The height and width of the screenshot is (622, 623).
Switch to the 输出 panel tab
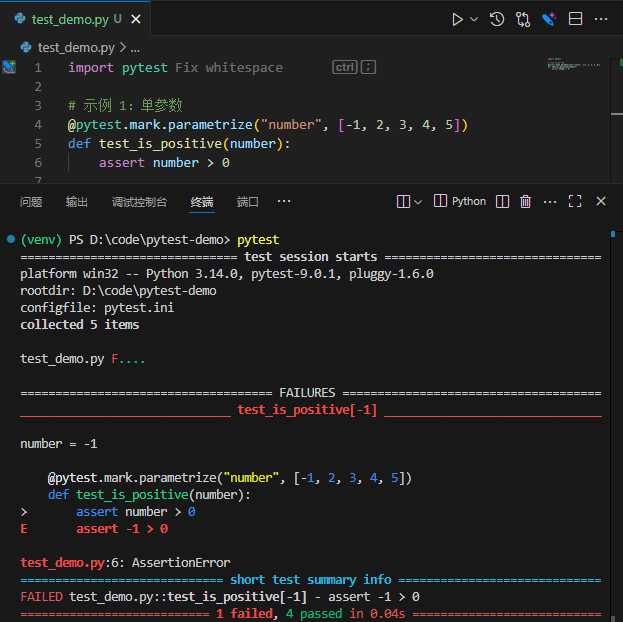point(77,202)
